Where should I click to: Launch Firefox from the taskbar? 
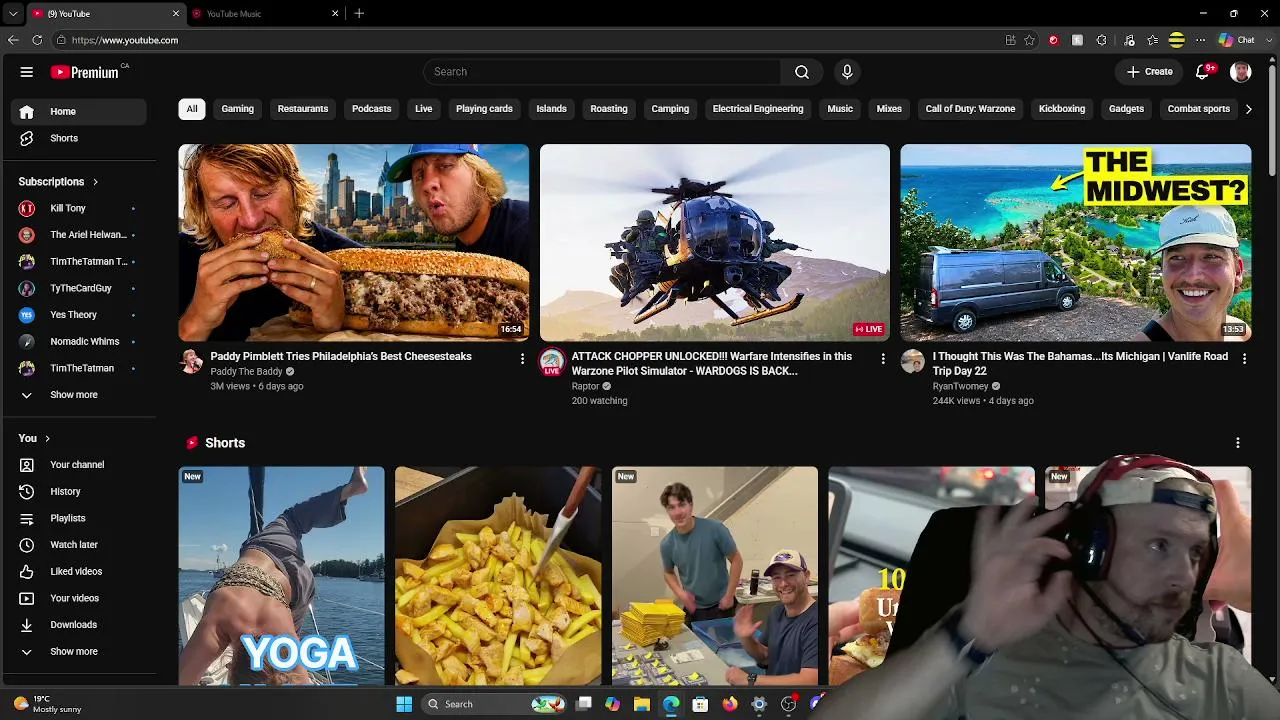tap(730, 704)
